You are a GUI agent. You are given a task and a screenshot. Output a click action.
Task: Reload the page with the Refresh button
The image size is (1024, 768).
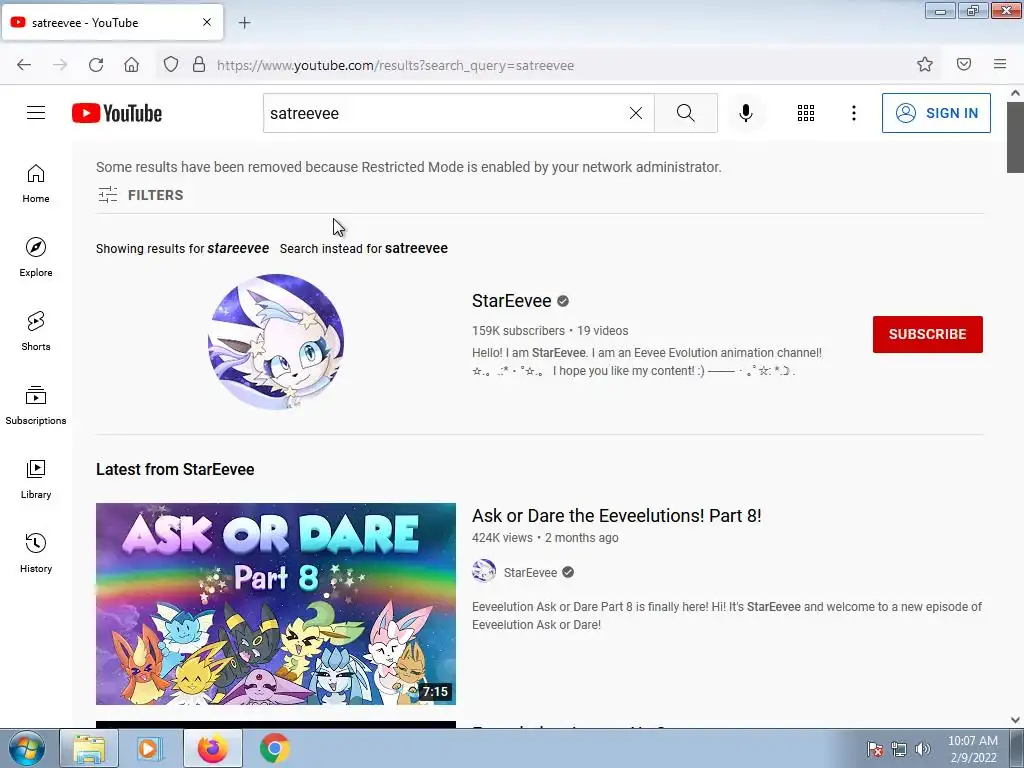pyautogui.click(x=96, y=64)
